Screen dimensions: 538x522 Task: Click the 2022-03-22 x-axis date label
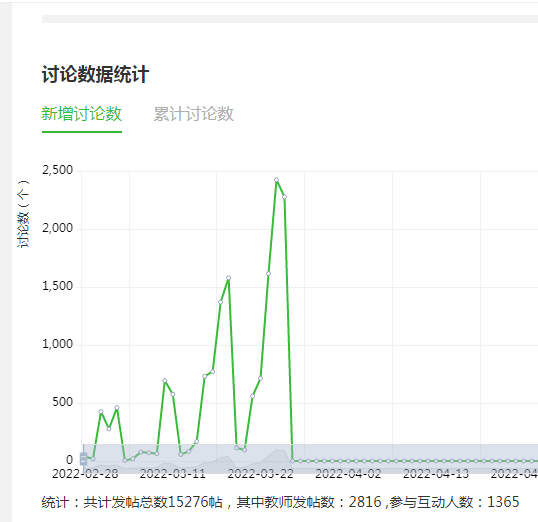pos(261,474)
